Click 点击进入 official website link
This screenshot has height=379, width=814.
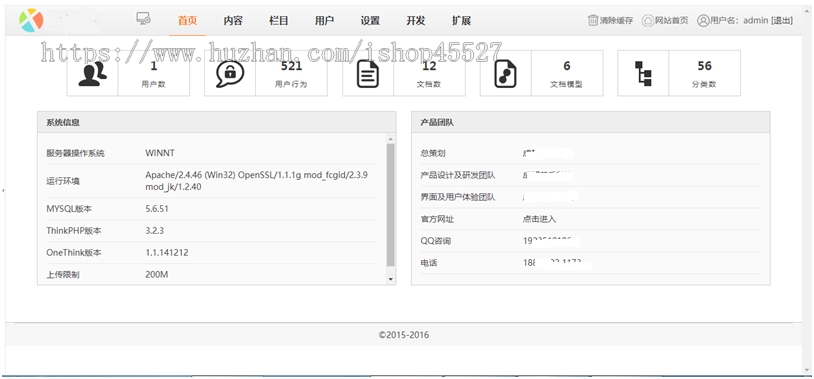click(539, 219)
